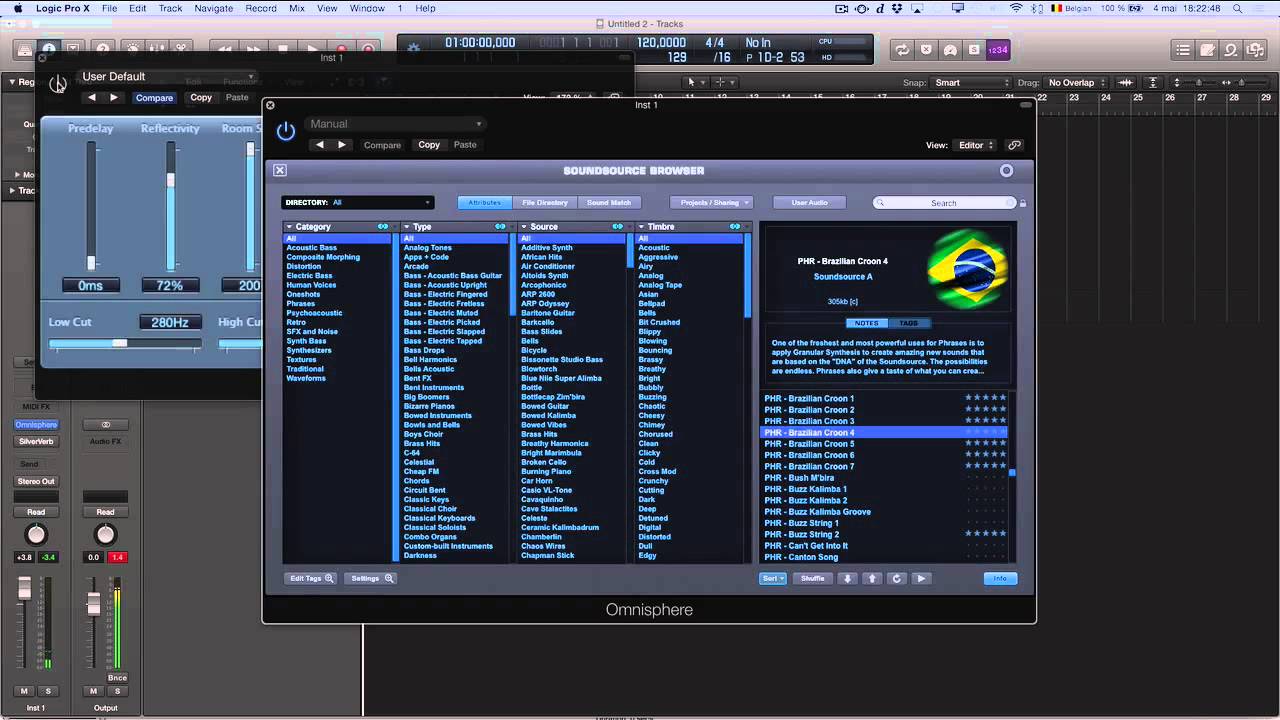This screenshot has width=1280, height=720.
Task: Toggle Read automation on Inst 1
Action: [x=36, y=512]
